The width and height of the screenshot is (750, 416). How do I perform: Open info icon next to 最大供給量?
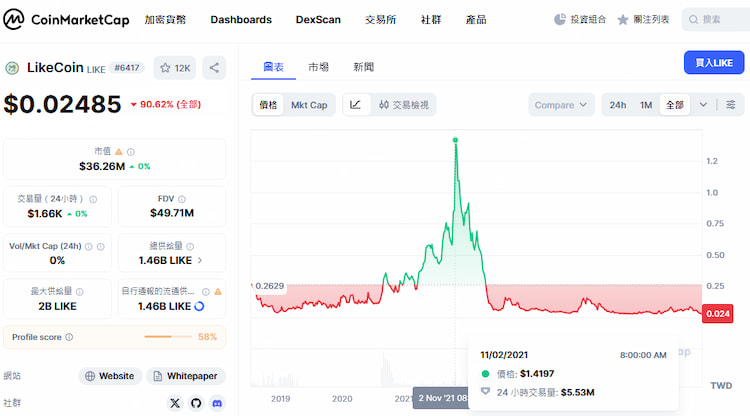[x=79, y=292]
